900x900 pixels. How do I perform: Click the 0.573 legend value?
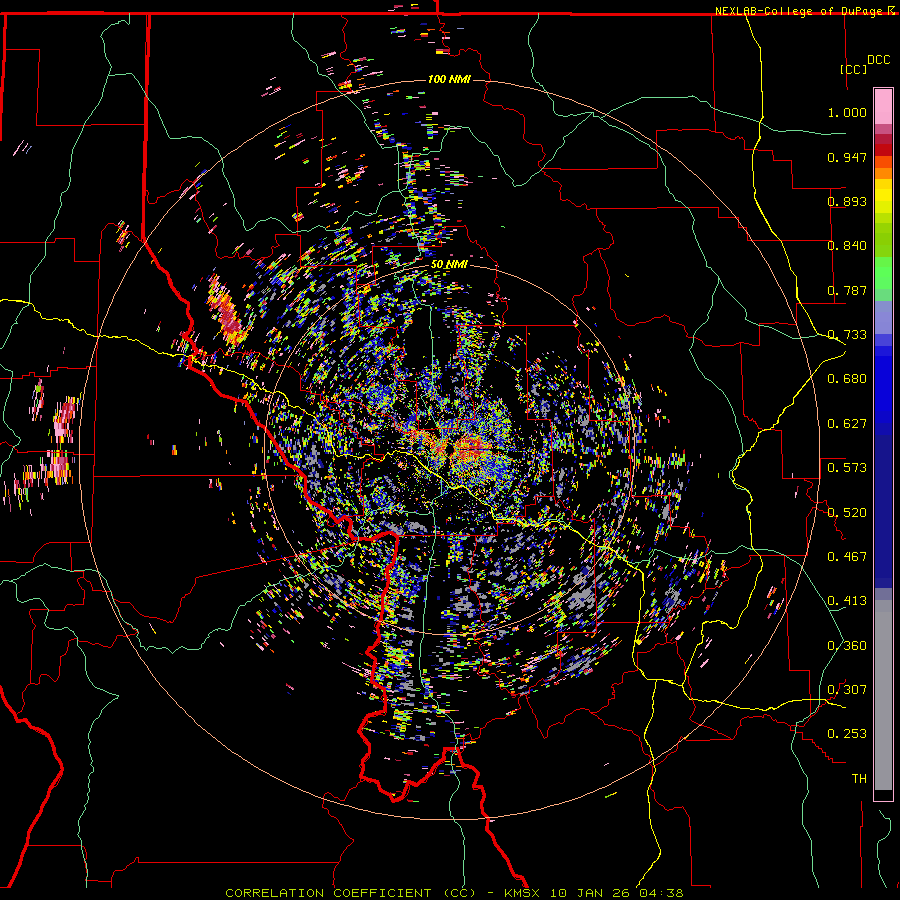click(847, 468)
